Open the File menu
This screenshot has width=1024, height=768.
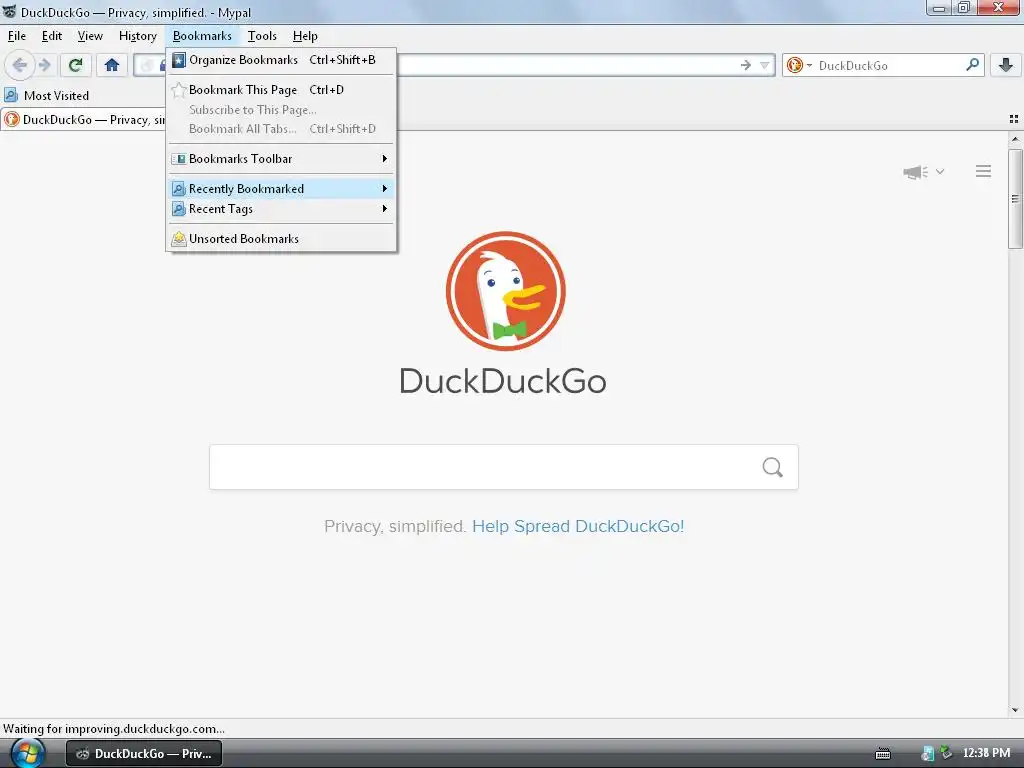point(17,36)
